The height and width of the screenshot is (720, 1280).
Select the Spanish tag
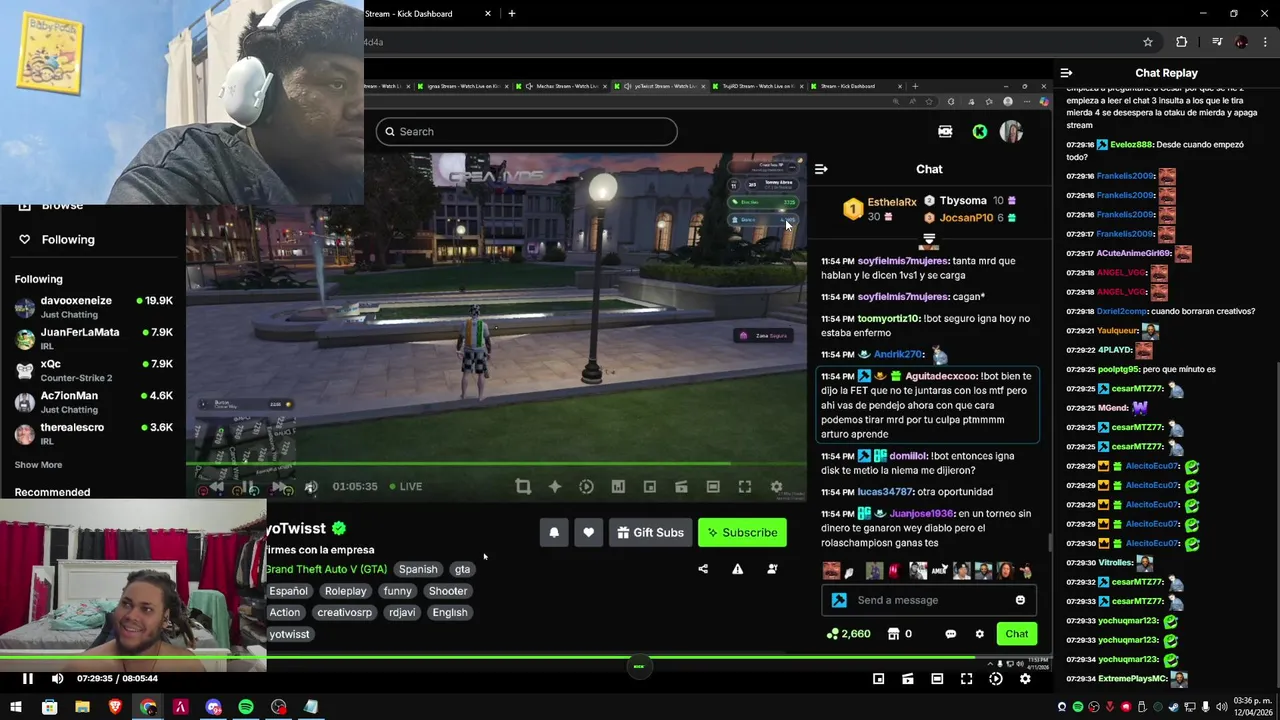coord(418,569)
